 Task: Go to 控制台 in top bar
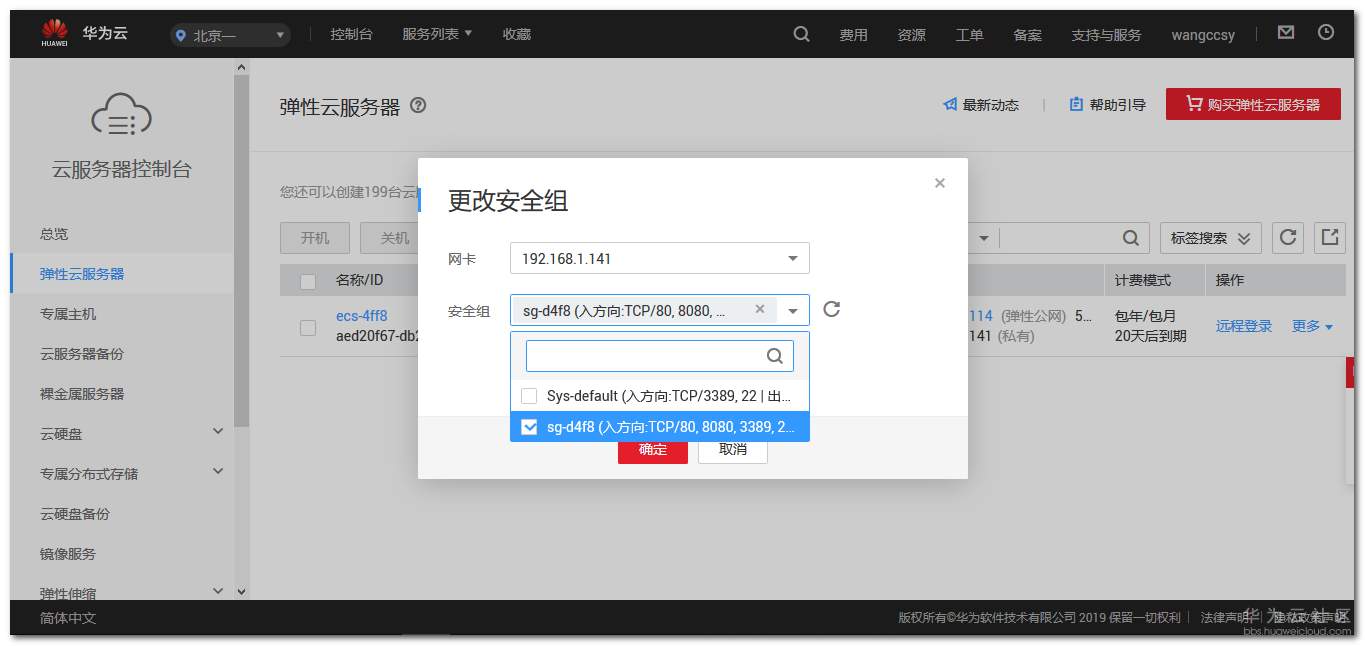[x=351, y=34]
